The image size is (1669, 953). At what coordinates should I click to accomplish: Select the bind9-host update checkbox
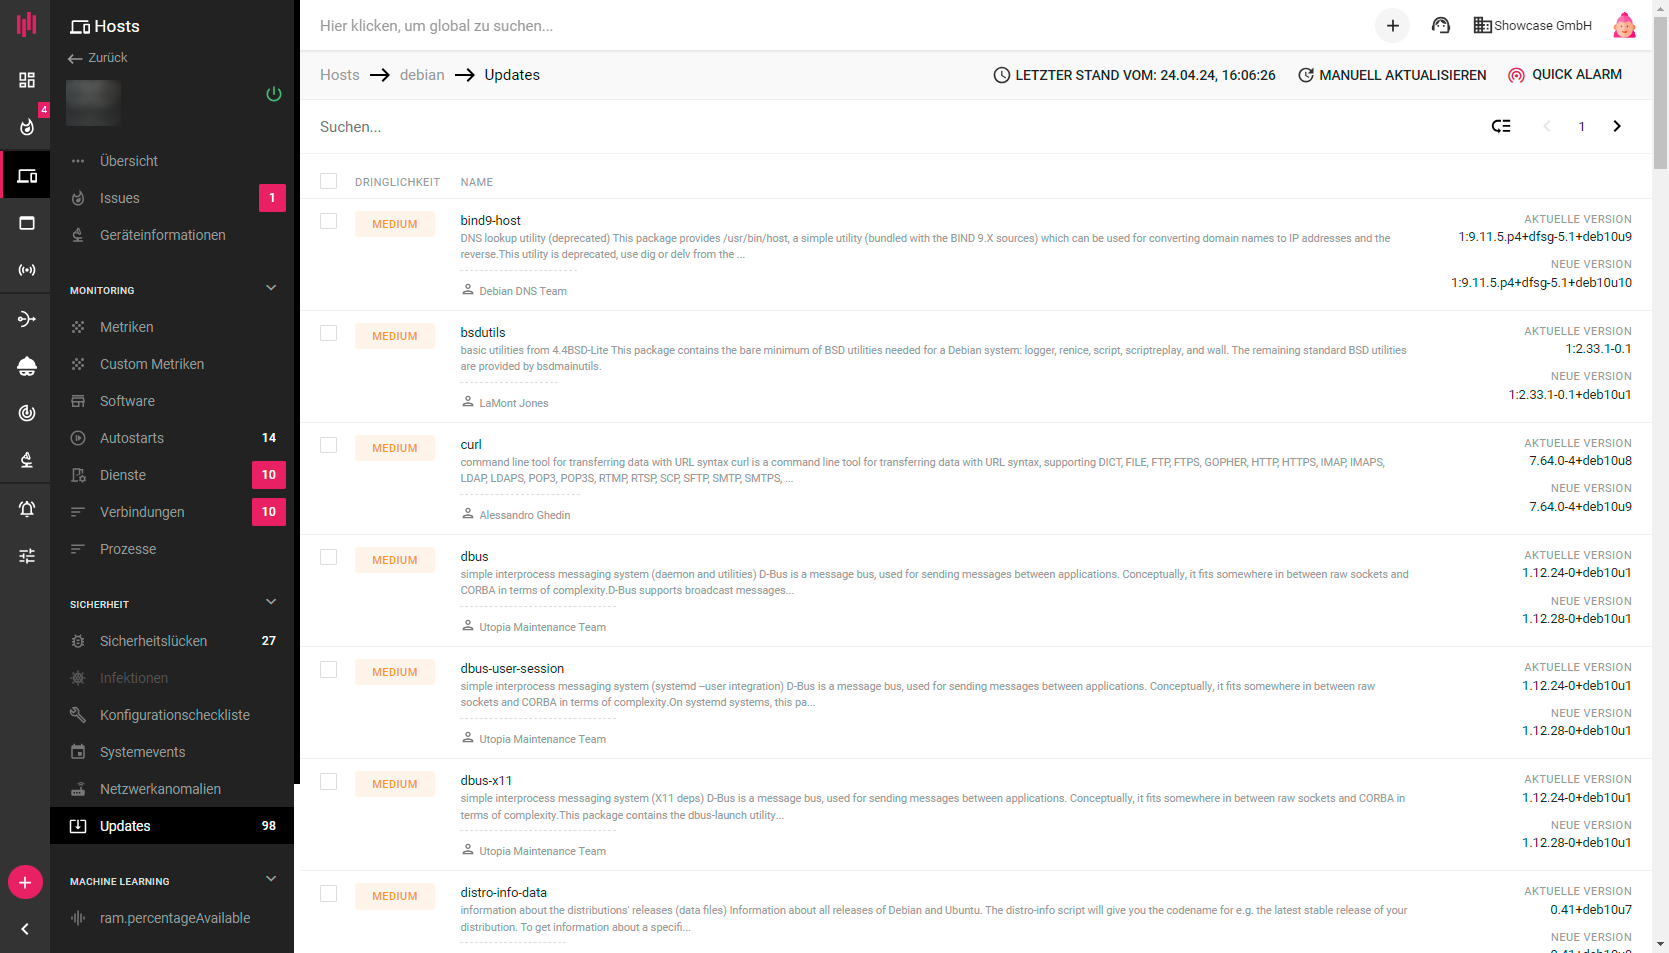point(328,221)
